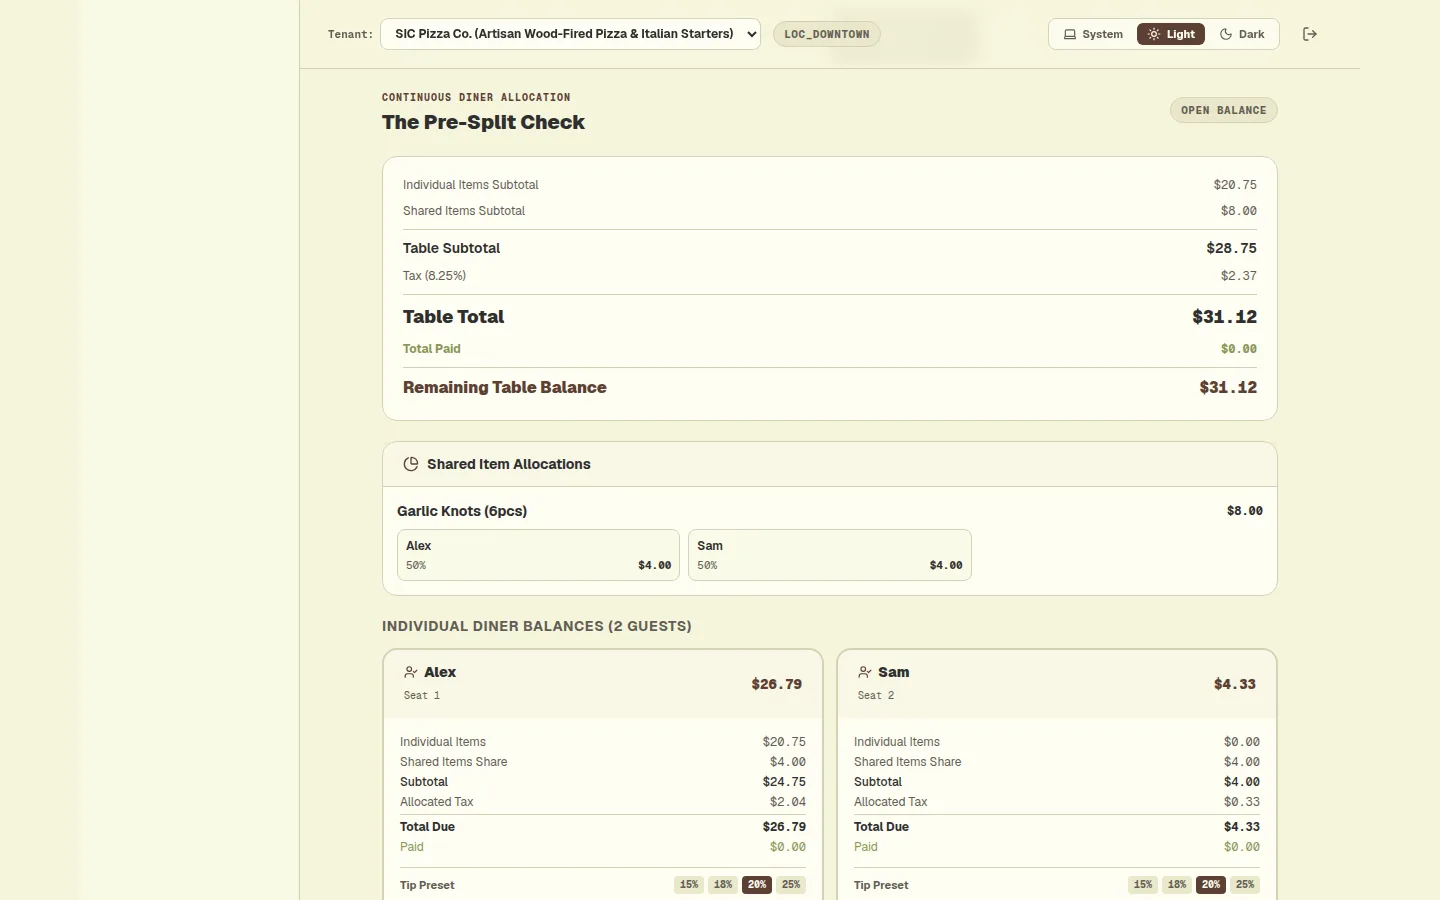Click Alex's card balance $26.79
1440x900 pixels.
(x=777, y=684)
